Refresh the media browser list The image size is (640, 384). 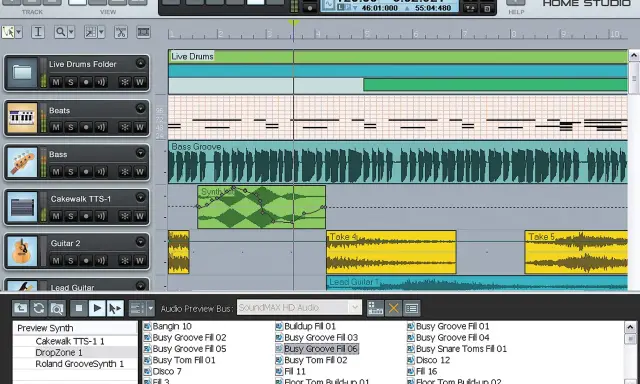tap(38, 308)
